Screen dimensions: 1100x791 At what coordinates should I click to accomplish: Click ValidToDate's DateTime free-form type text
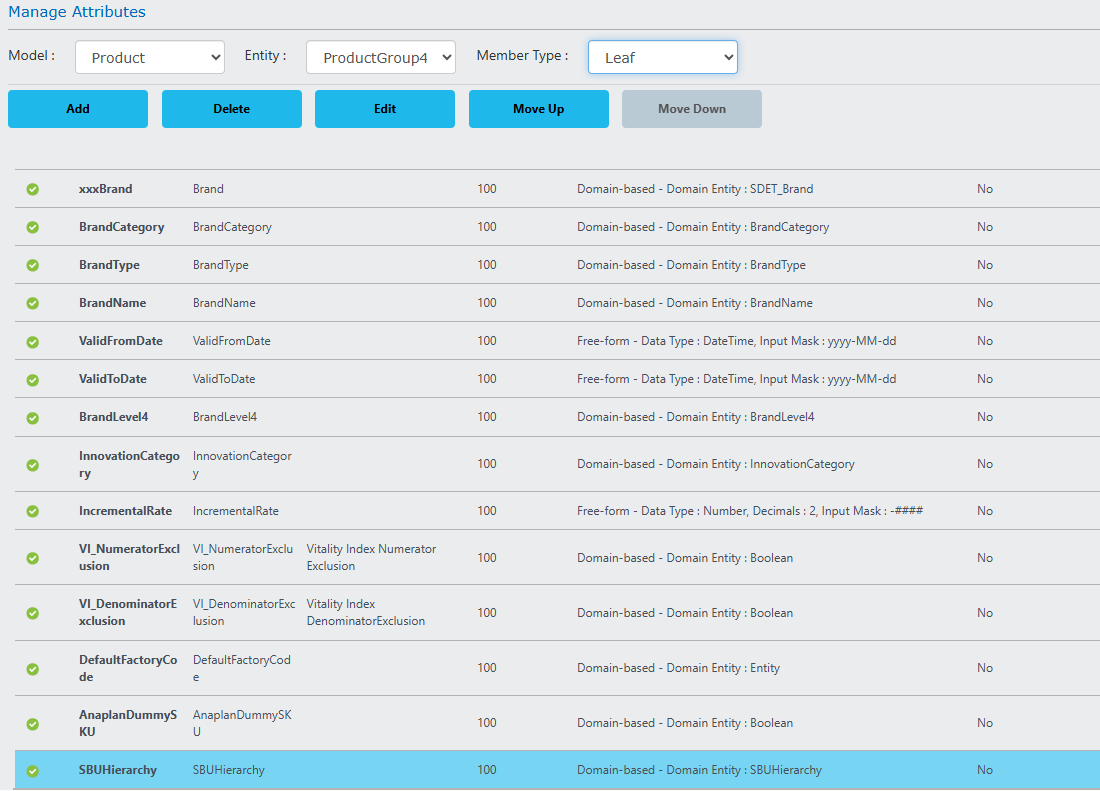point(737,379)
